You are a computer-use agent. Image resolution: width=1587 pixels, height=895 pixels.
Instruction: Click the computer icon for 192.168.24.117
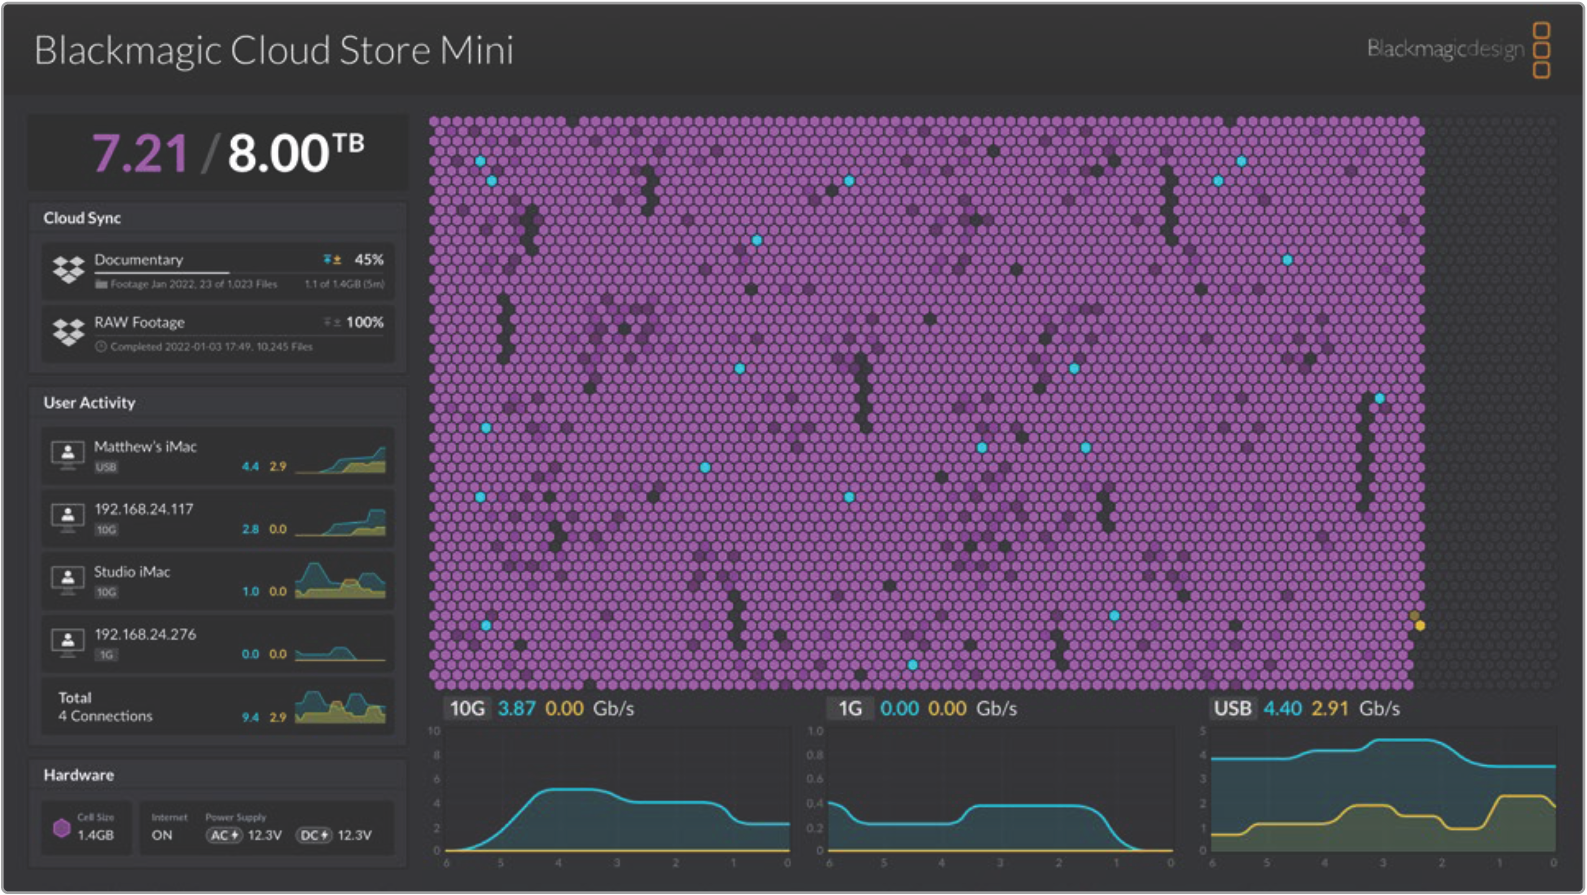click(67, 517)
